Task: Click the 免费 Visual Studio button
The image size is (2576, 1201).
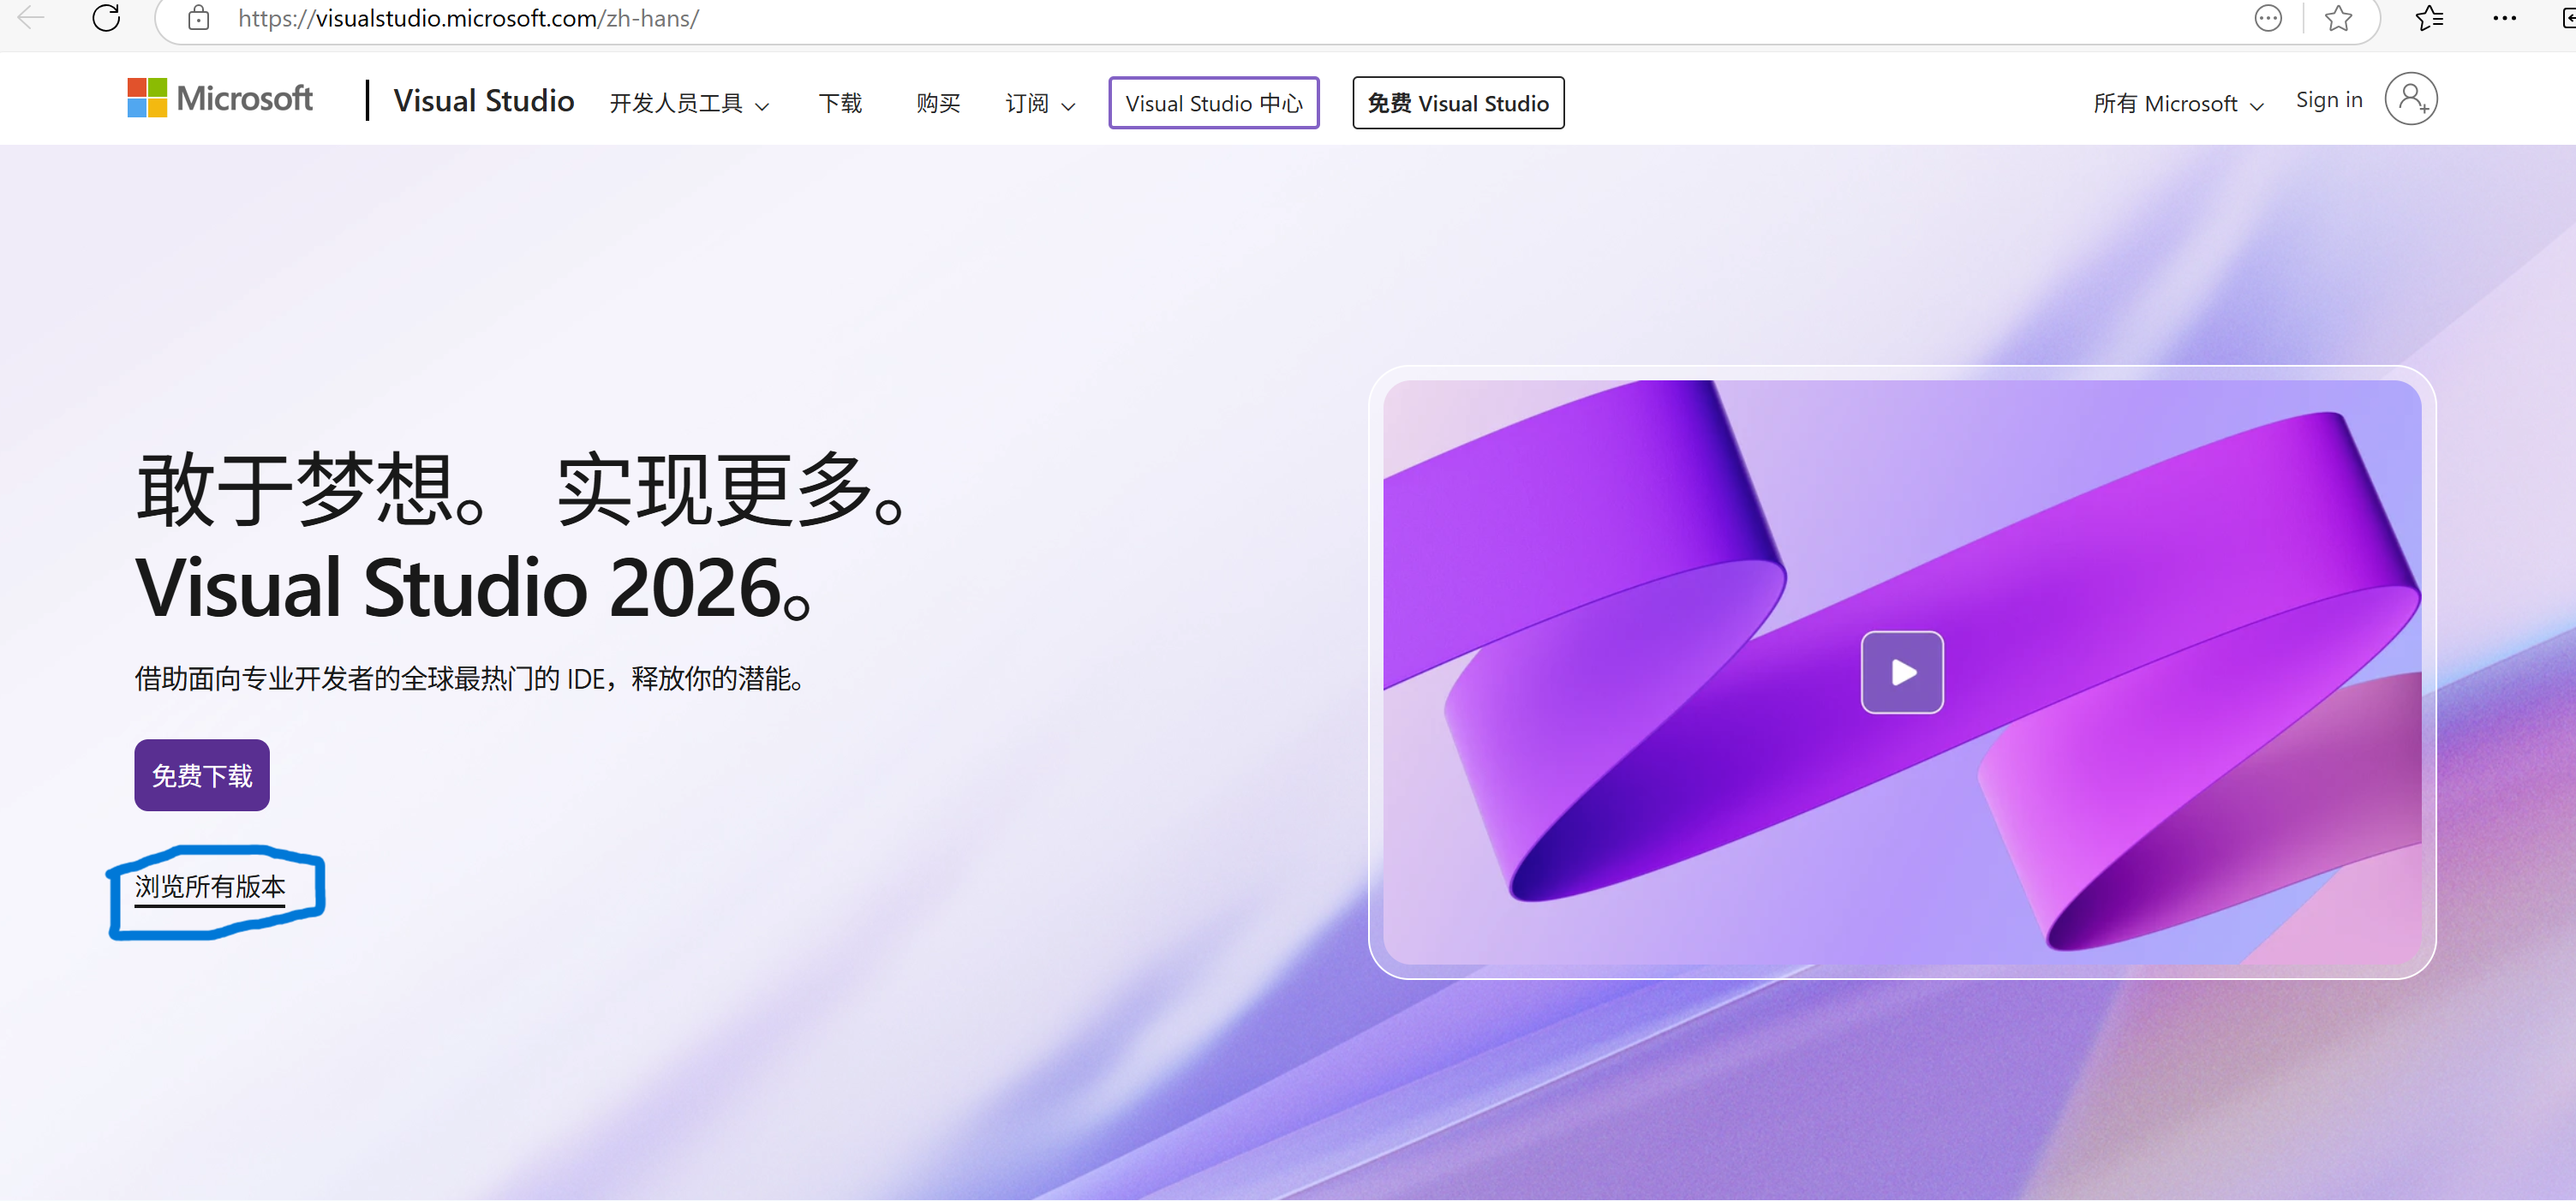Action: point(1458,103)
